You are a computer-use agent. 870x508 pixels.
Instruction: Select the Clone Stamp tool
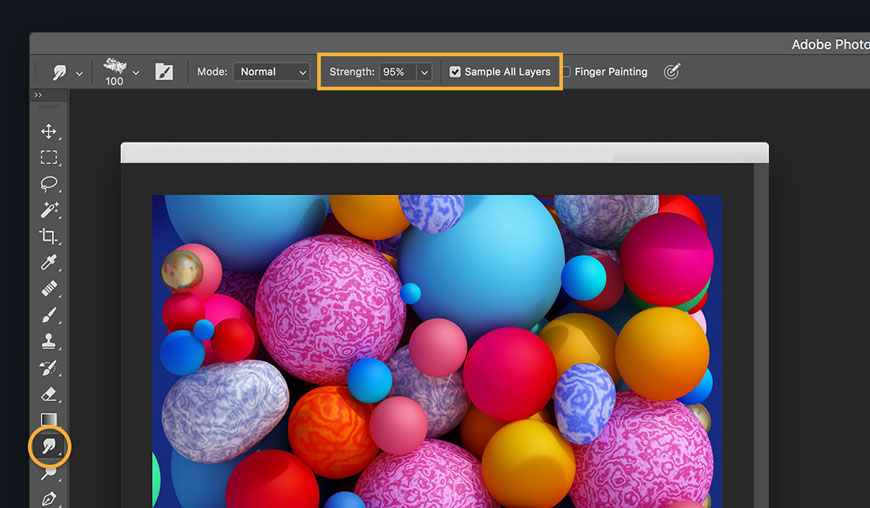click(x=49, y=341)
